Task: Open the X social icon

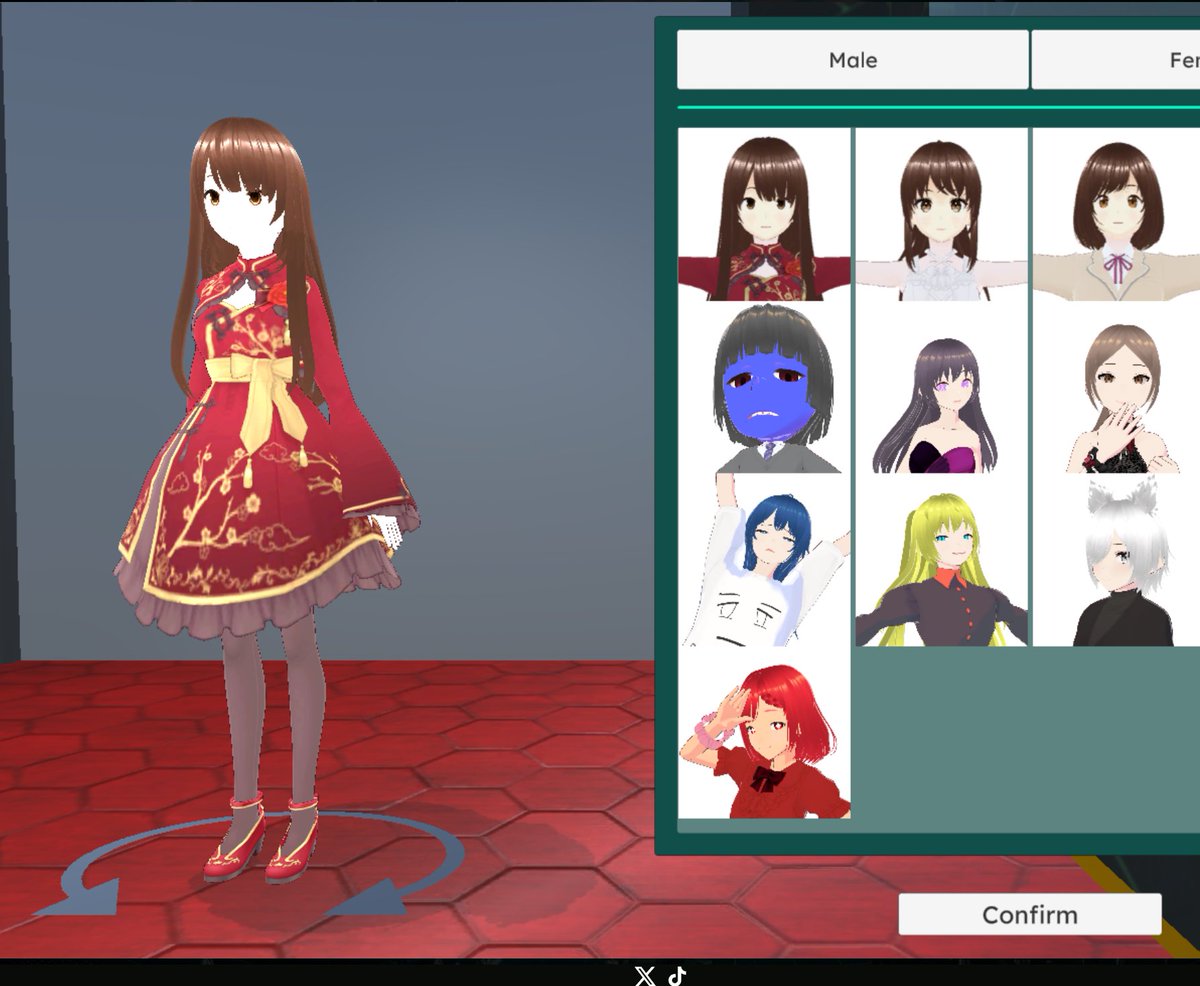Action: 646,976
